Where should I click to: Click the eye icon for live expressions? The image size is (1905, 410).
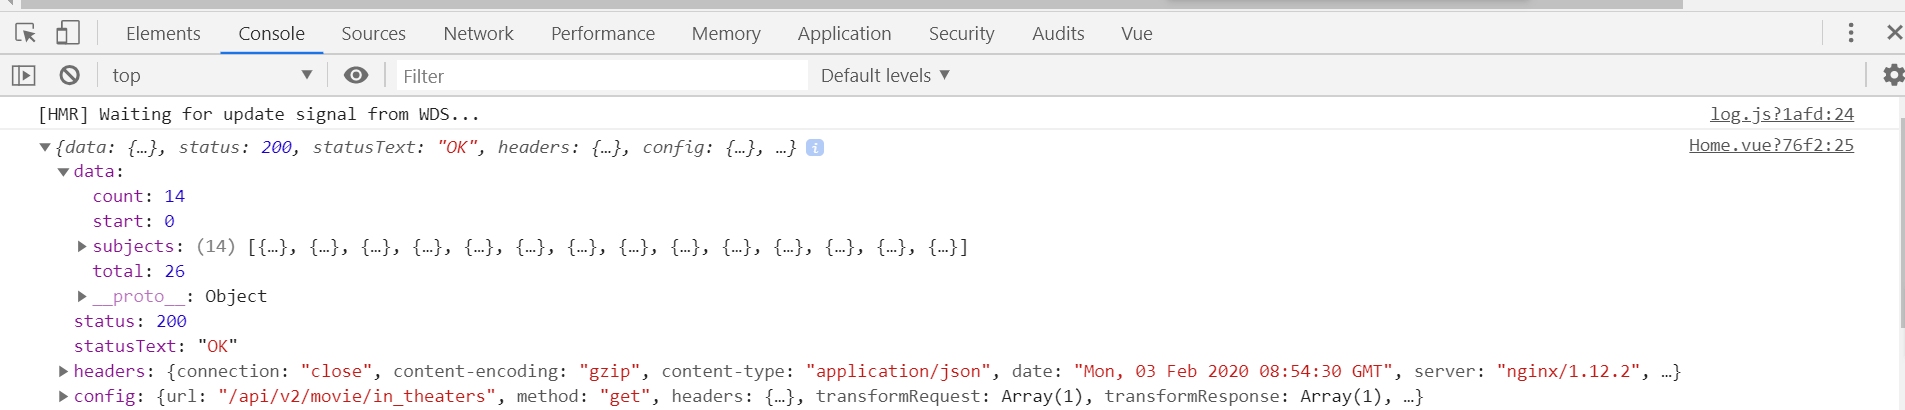point(356,75)
